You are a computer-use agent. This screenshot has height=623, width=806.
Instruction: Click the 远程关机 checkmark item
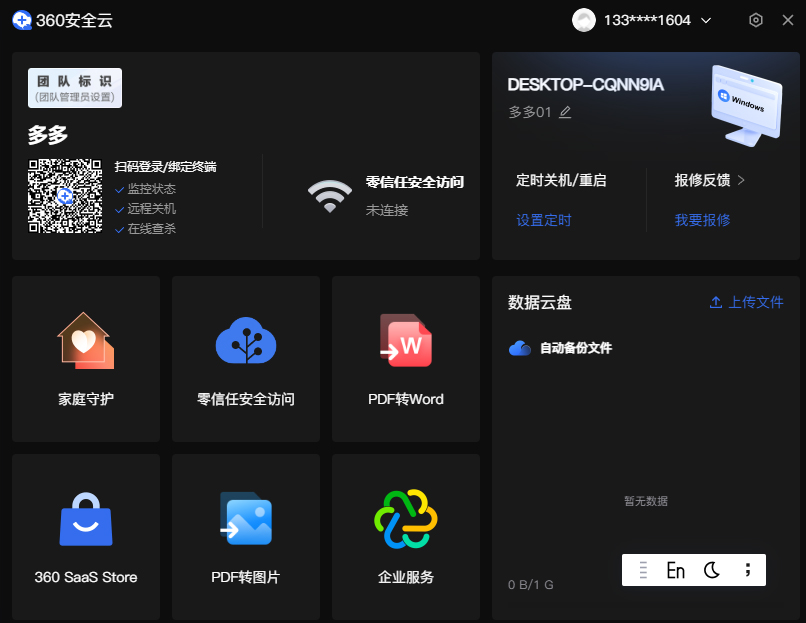pyautogui.click(x=145, y=209)
